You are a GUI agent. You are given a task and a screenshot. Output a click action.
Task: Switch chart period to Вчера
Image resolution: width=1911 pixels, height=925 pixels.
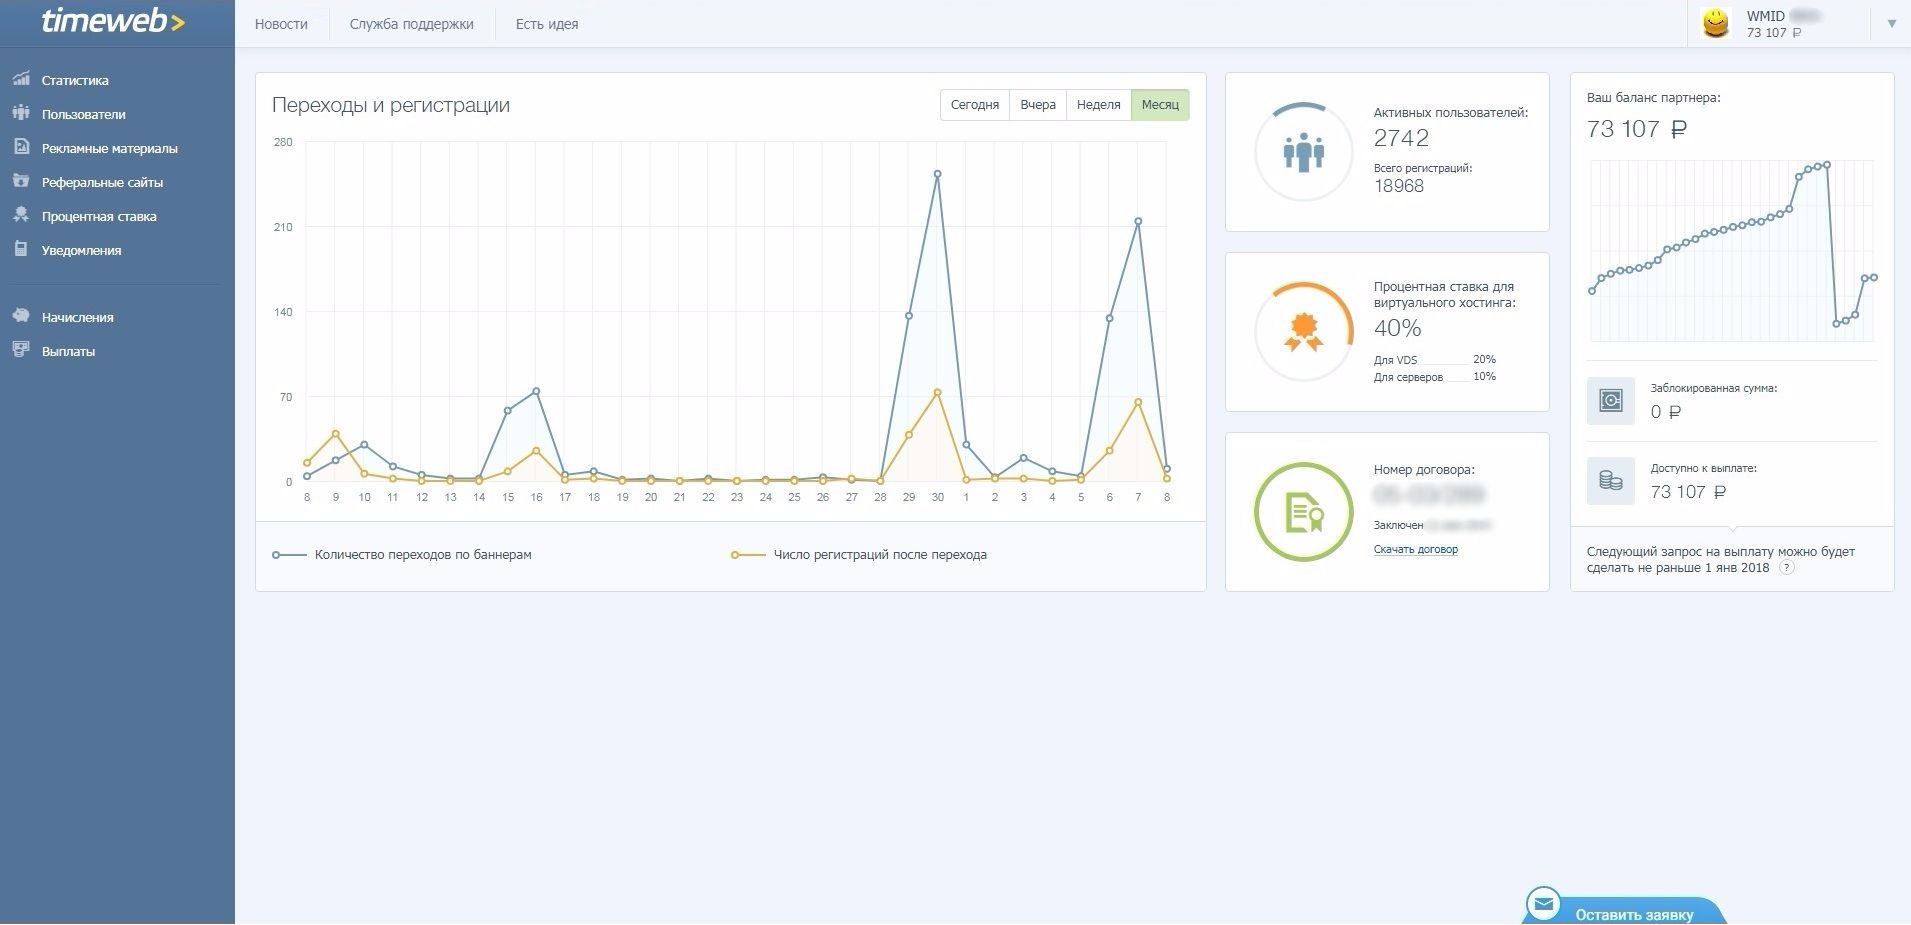pos(1038,105)
